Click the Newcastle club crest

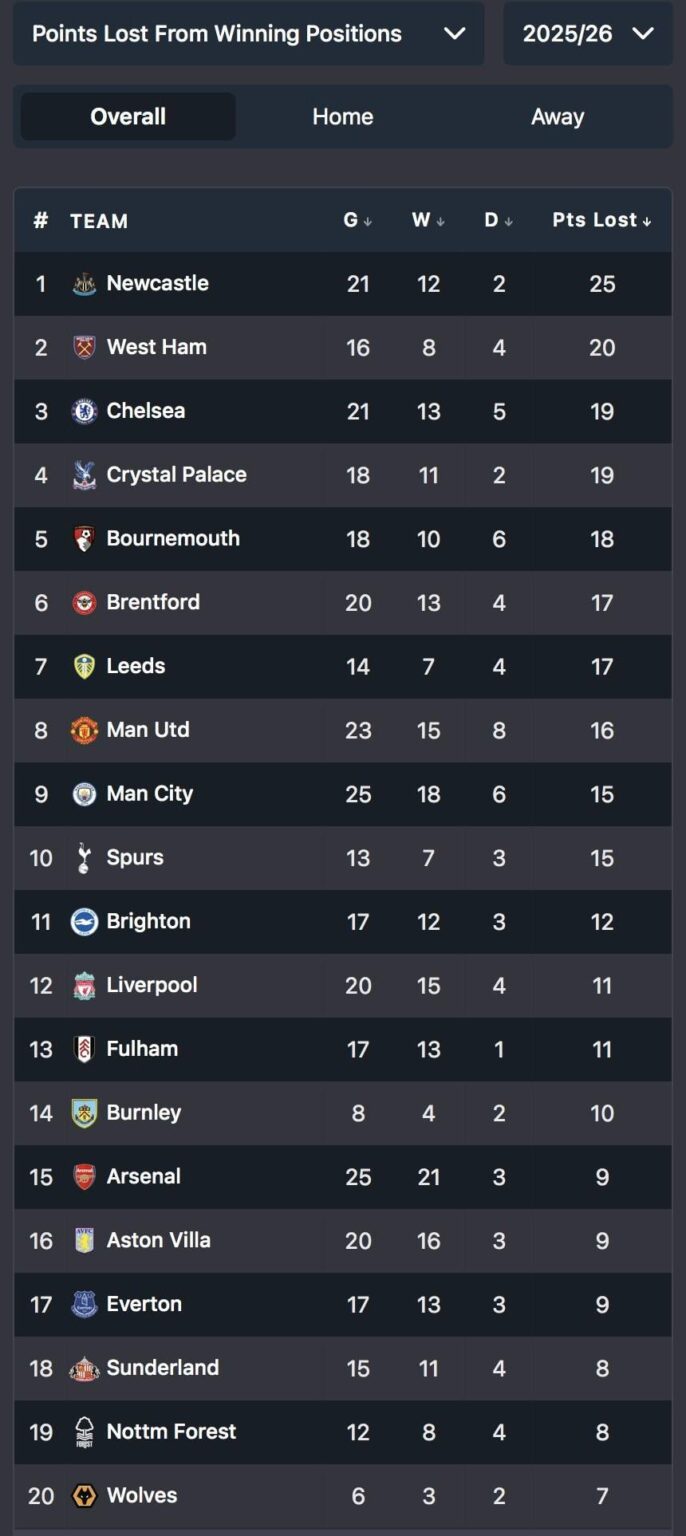[86, 284]
